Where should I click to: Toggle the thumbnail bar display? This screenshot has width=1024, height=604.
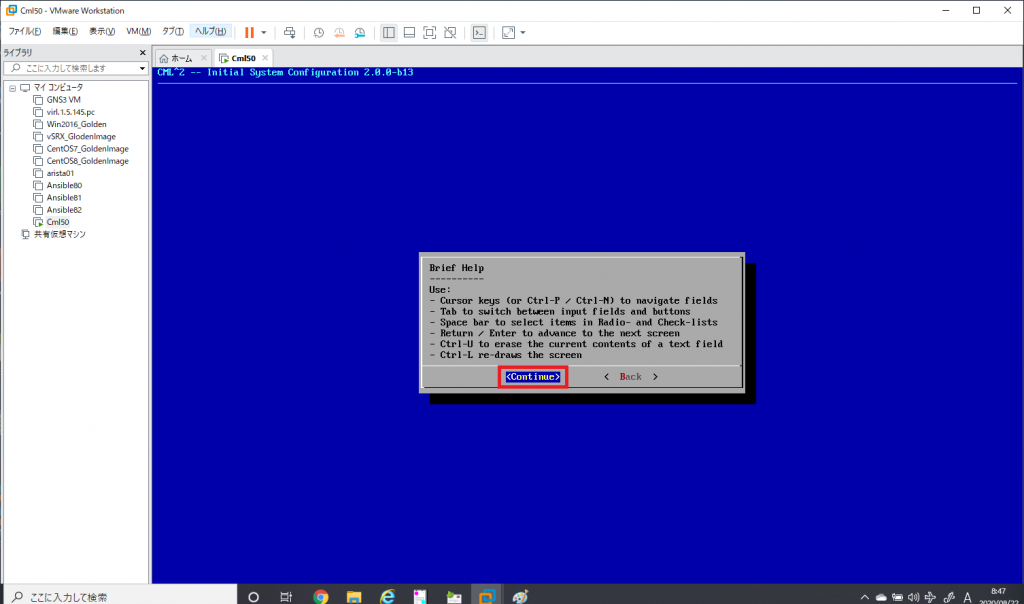(409, 32)
